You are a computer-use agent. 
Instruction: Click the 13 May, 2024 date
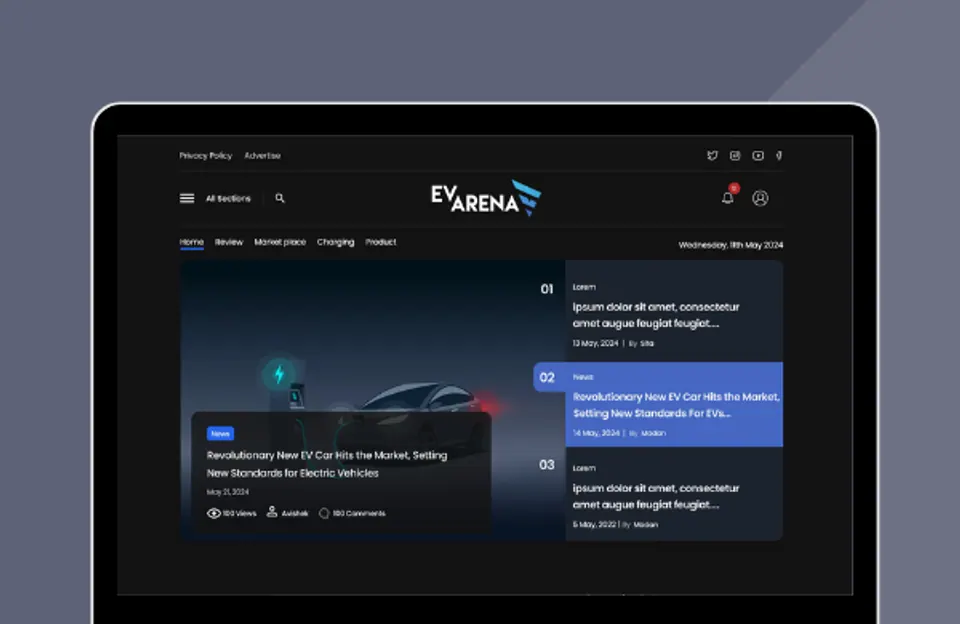(x=596, y=344)
